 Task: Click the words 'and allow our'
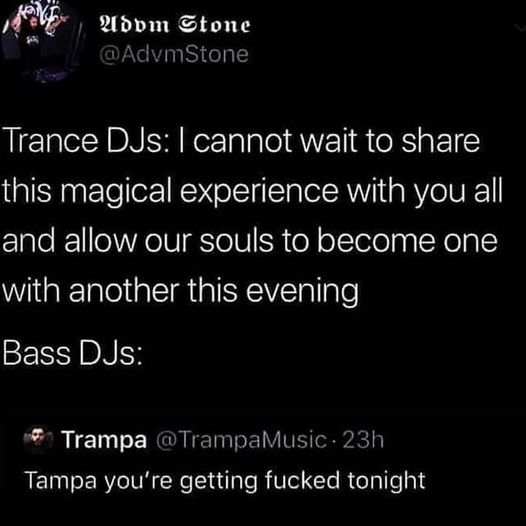(97, 241)
